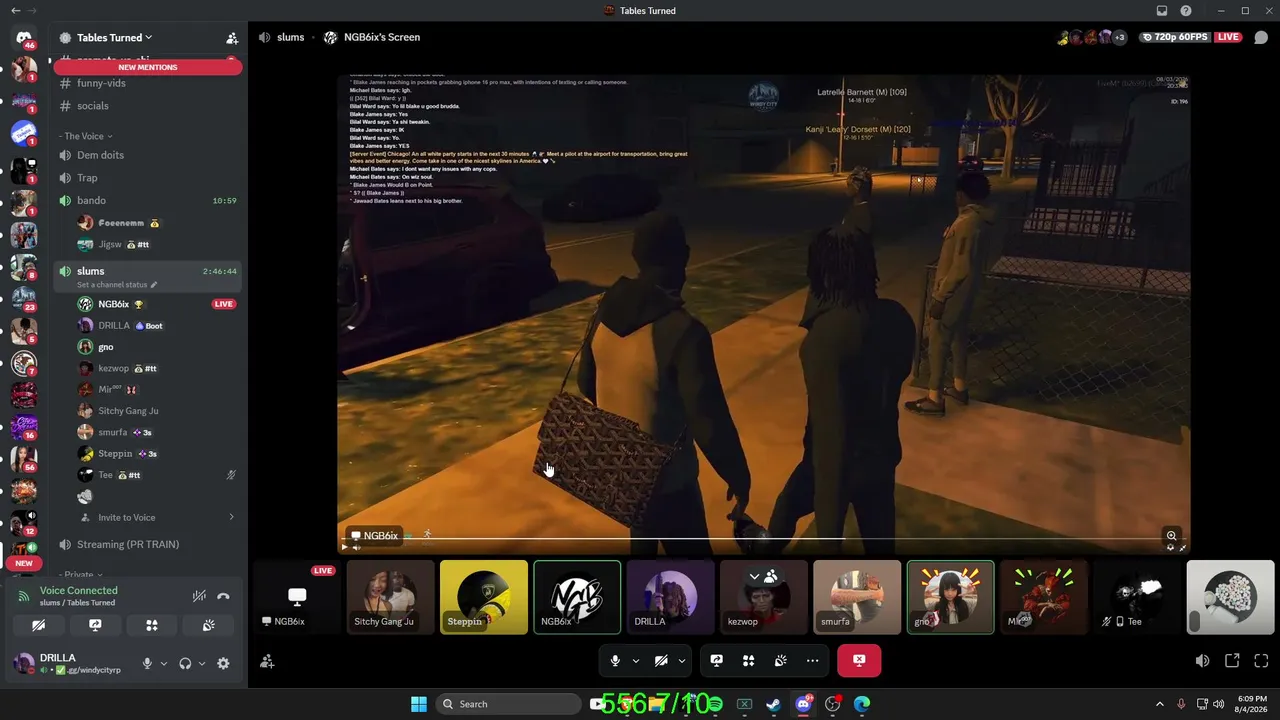Screen dimensions: 1280x720
Task: Click the invite people icon beside Tables Turned
Action: pyautogui.click(x=232, y=38)
